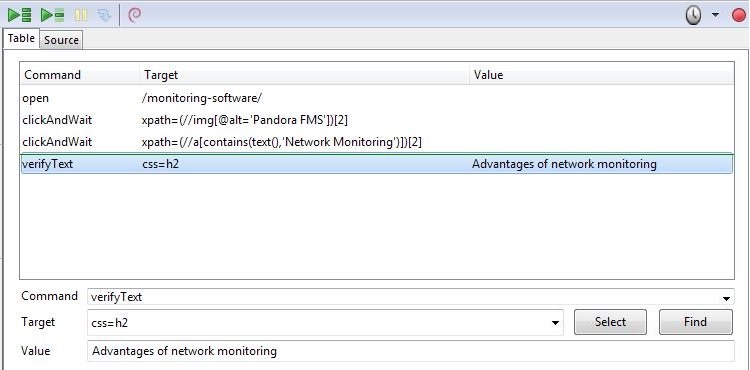Click the Select button
Screen dimensions: 750x370
pyautogui.click(x=610, y=322)
